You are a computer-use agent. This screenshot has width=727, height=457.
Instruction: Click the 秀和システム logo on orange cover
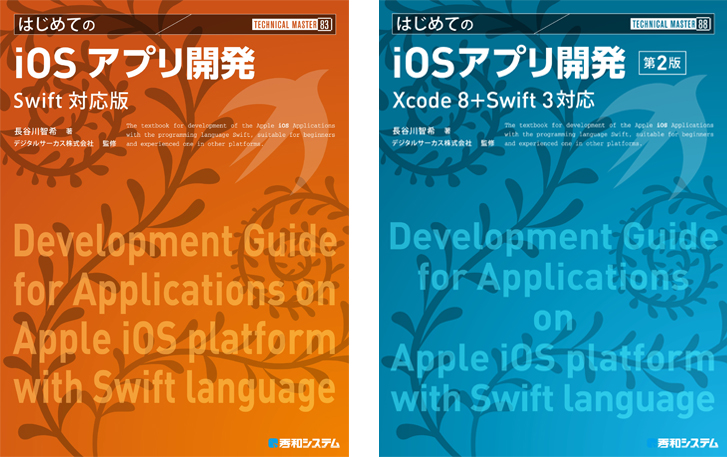[x=304, y=443]
